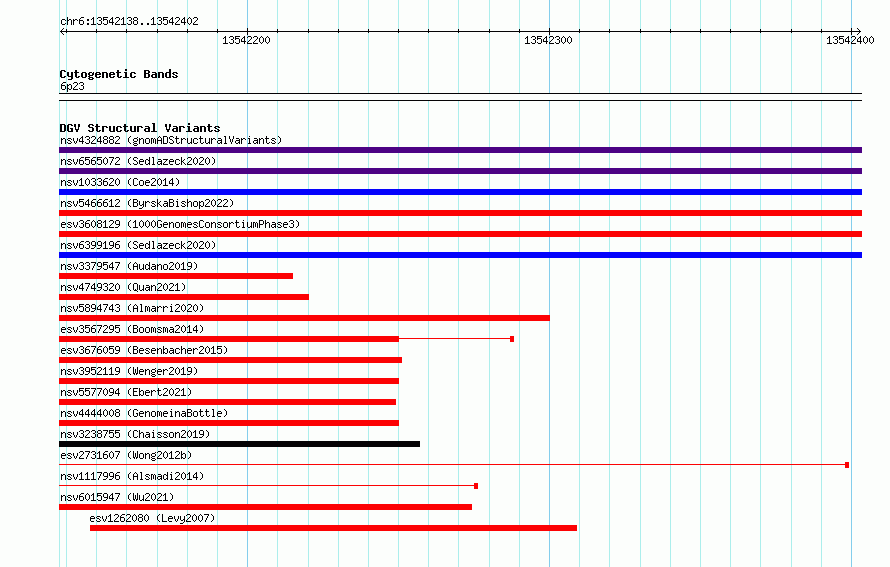Click the left arrow on the ruler
The height and width of the screenshot is (567, 890).
pyautogui.click(x=63, y=31)
